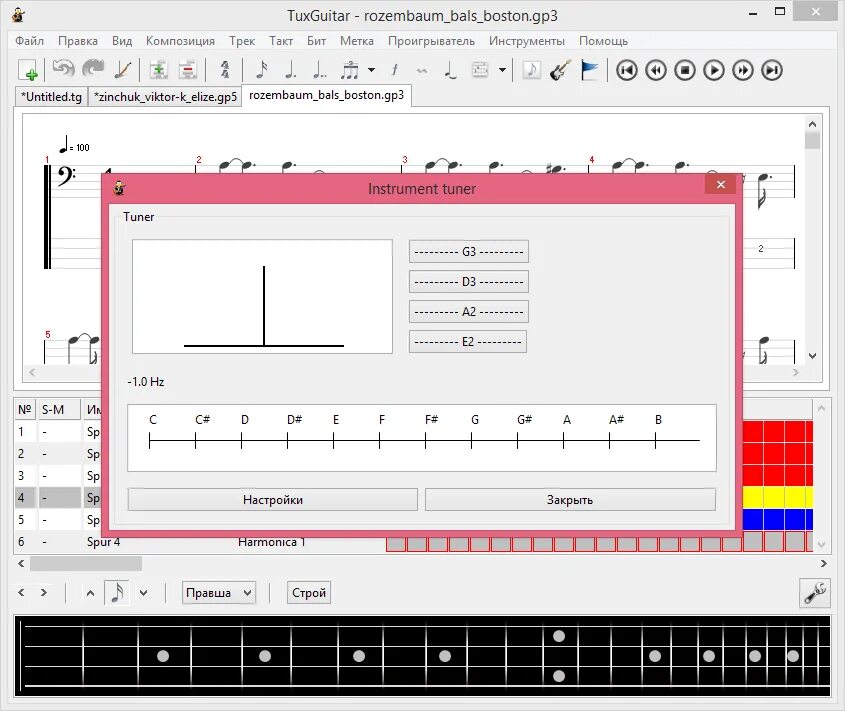Toggle the dotted note icon

click(x=291, y=70)
